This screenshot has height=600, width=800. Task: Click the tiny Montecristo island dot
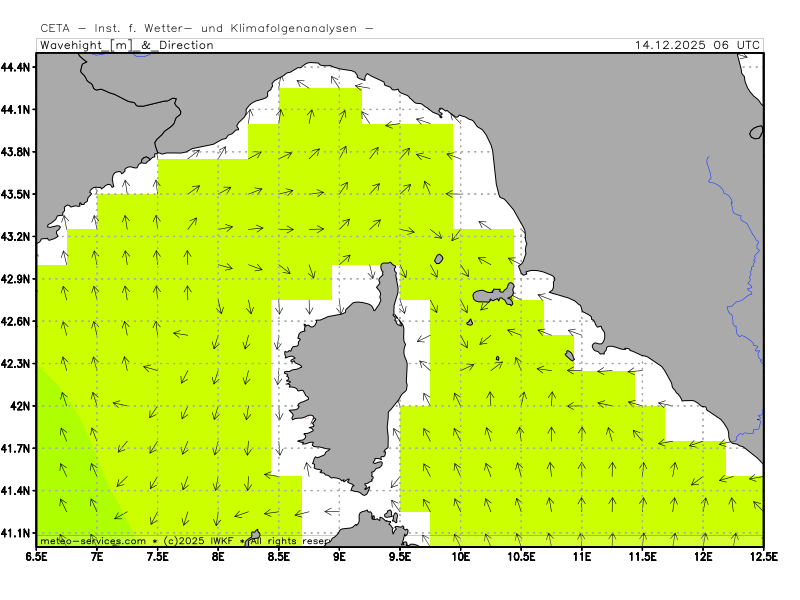click(497, 358)
